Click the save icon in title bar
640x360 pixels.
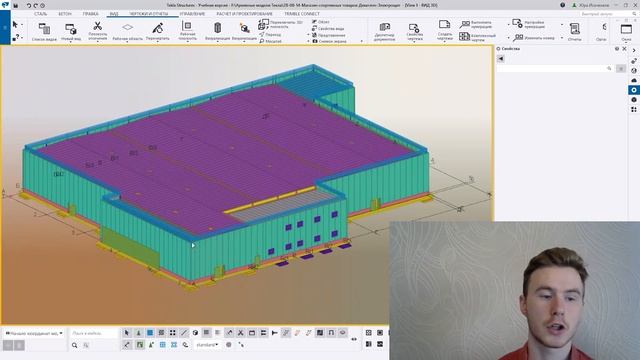click(x=16, y=6)
